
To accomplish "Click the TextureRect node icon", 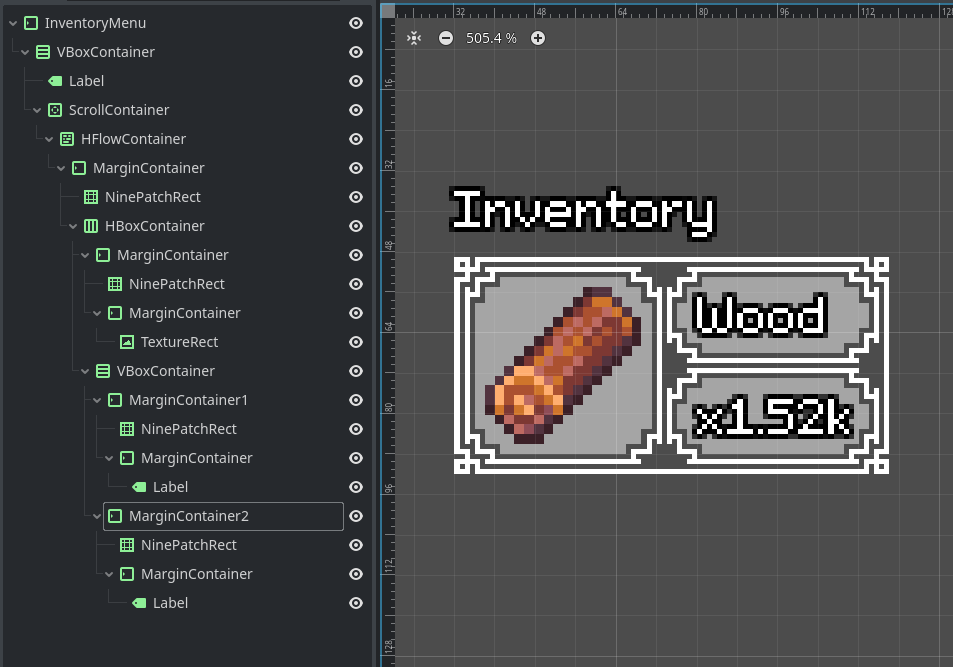I will pos(126,342).
